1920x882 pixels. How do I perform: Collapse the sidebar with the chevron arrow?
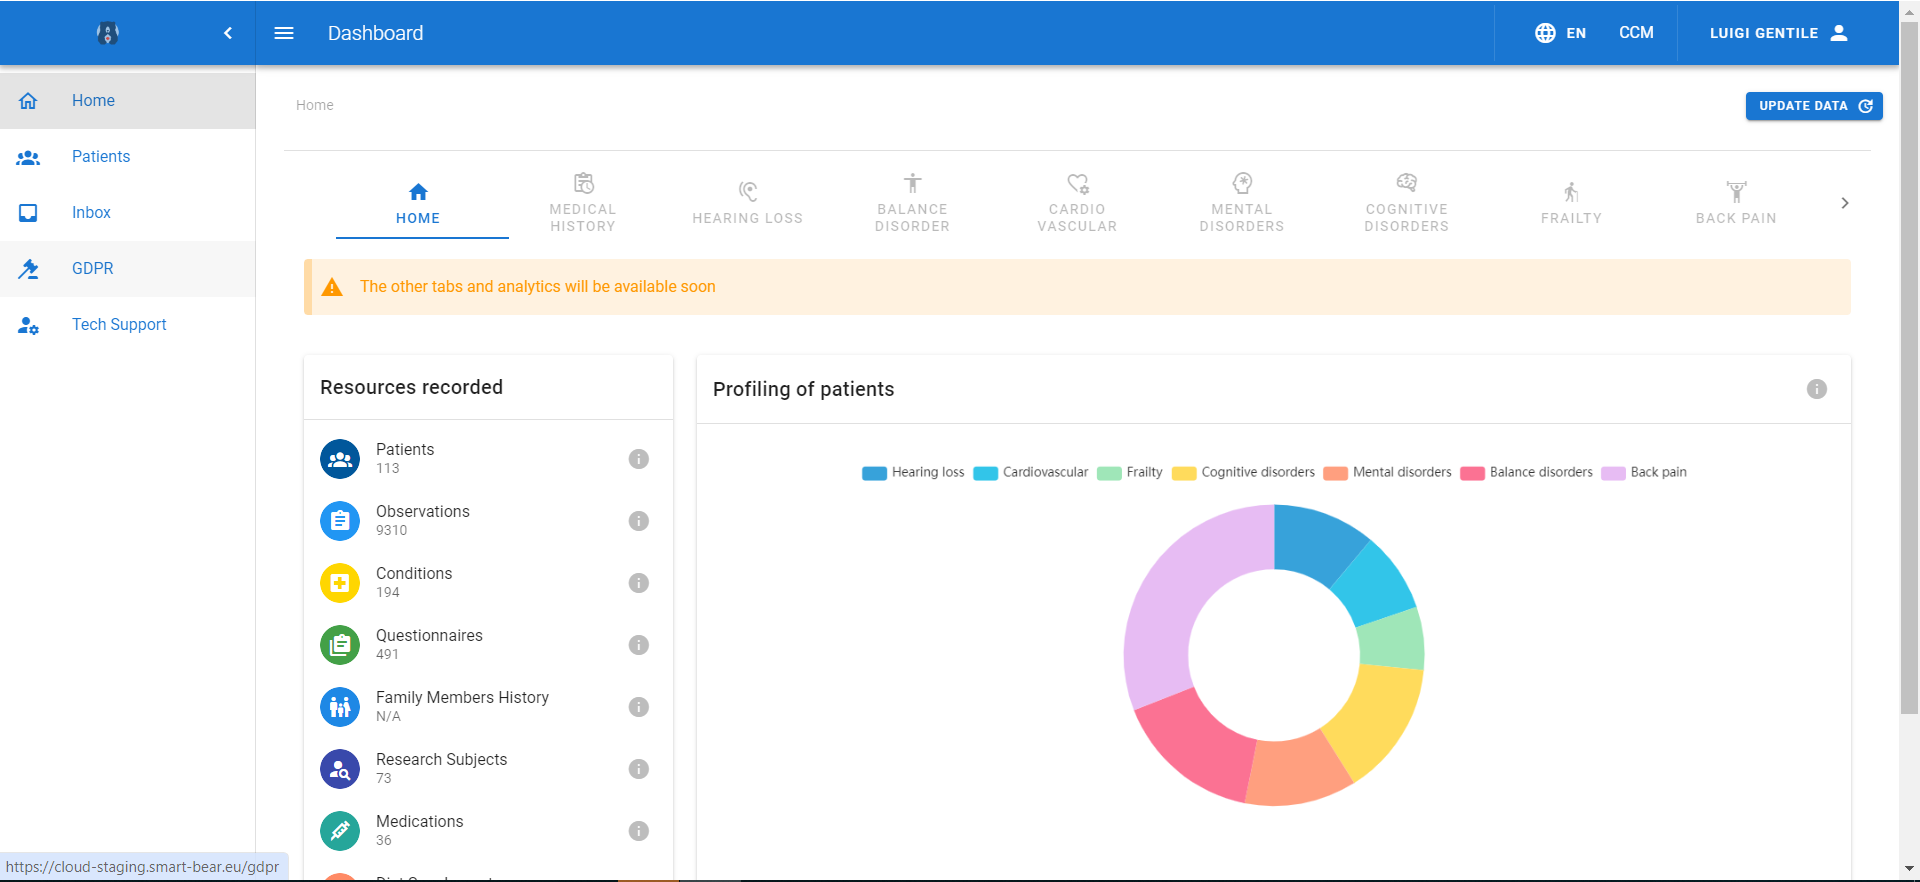228,33
